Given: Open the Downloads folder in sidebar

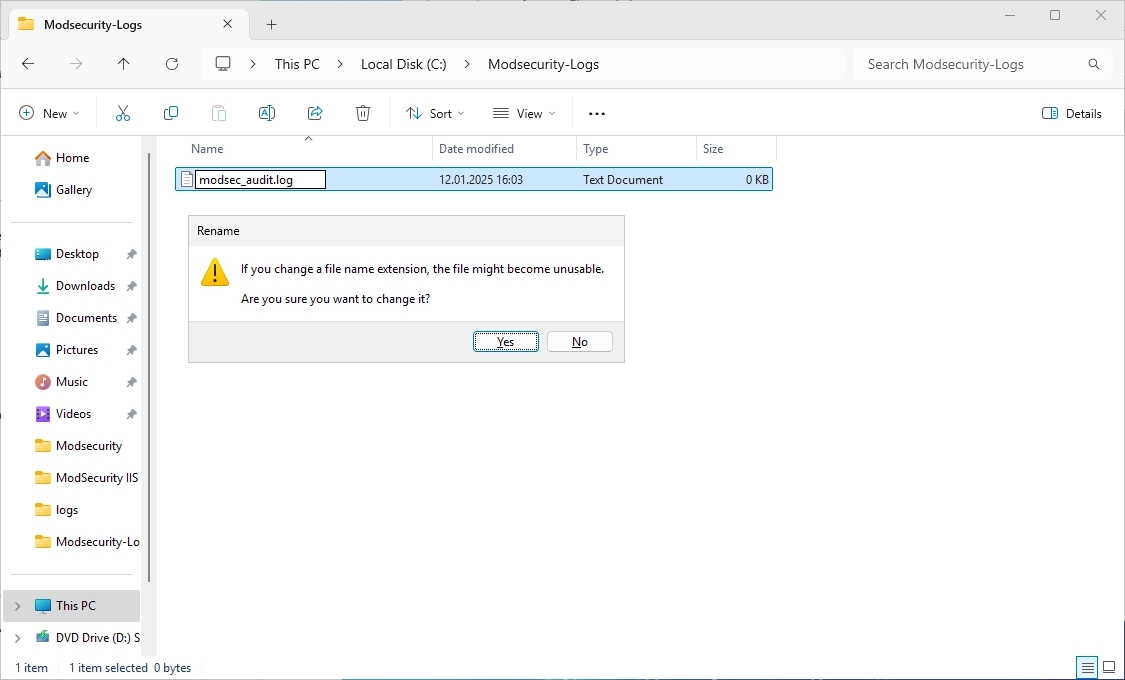Looking at the screenshot, I should point(85,286).
